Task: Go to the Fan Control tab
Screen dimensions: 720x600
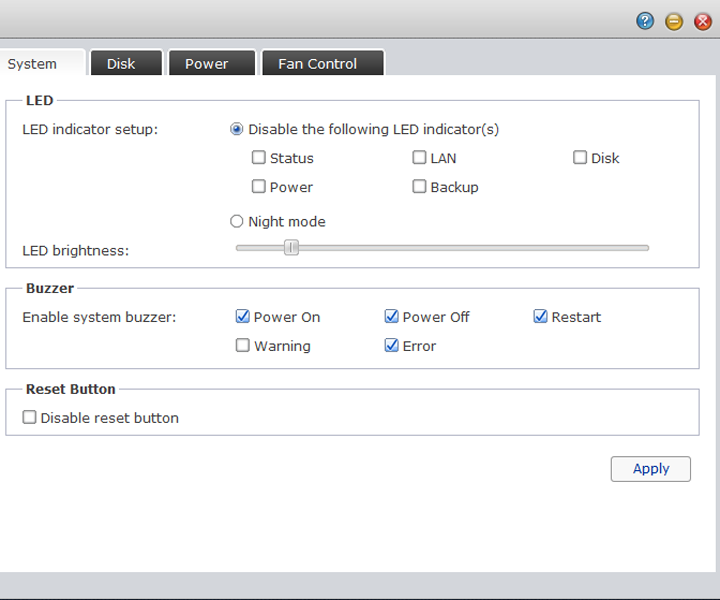Action: [x=317, y=63]
